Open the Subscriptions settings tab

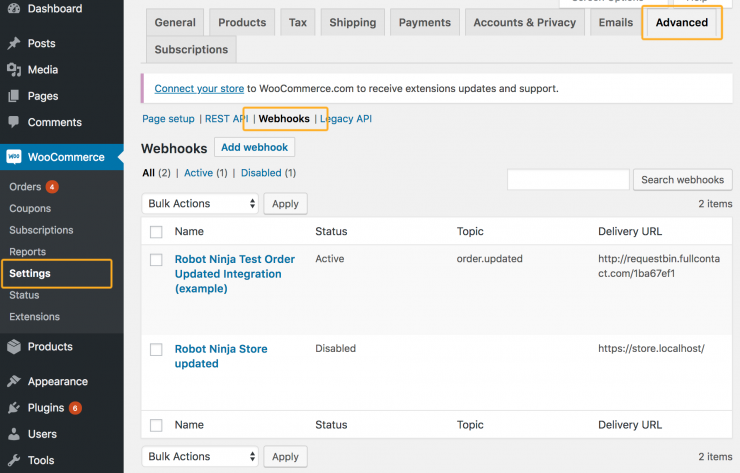point(191,50)
